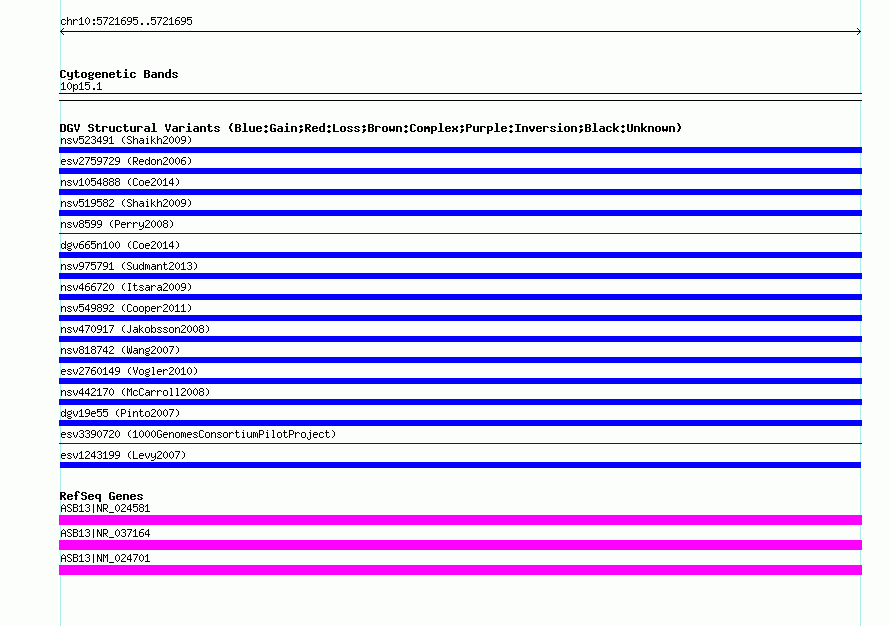Open esv2760149 (Vogler2010) variant label

coord(129,371)
